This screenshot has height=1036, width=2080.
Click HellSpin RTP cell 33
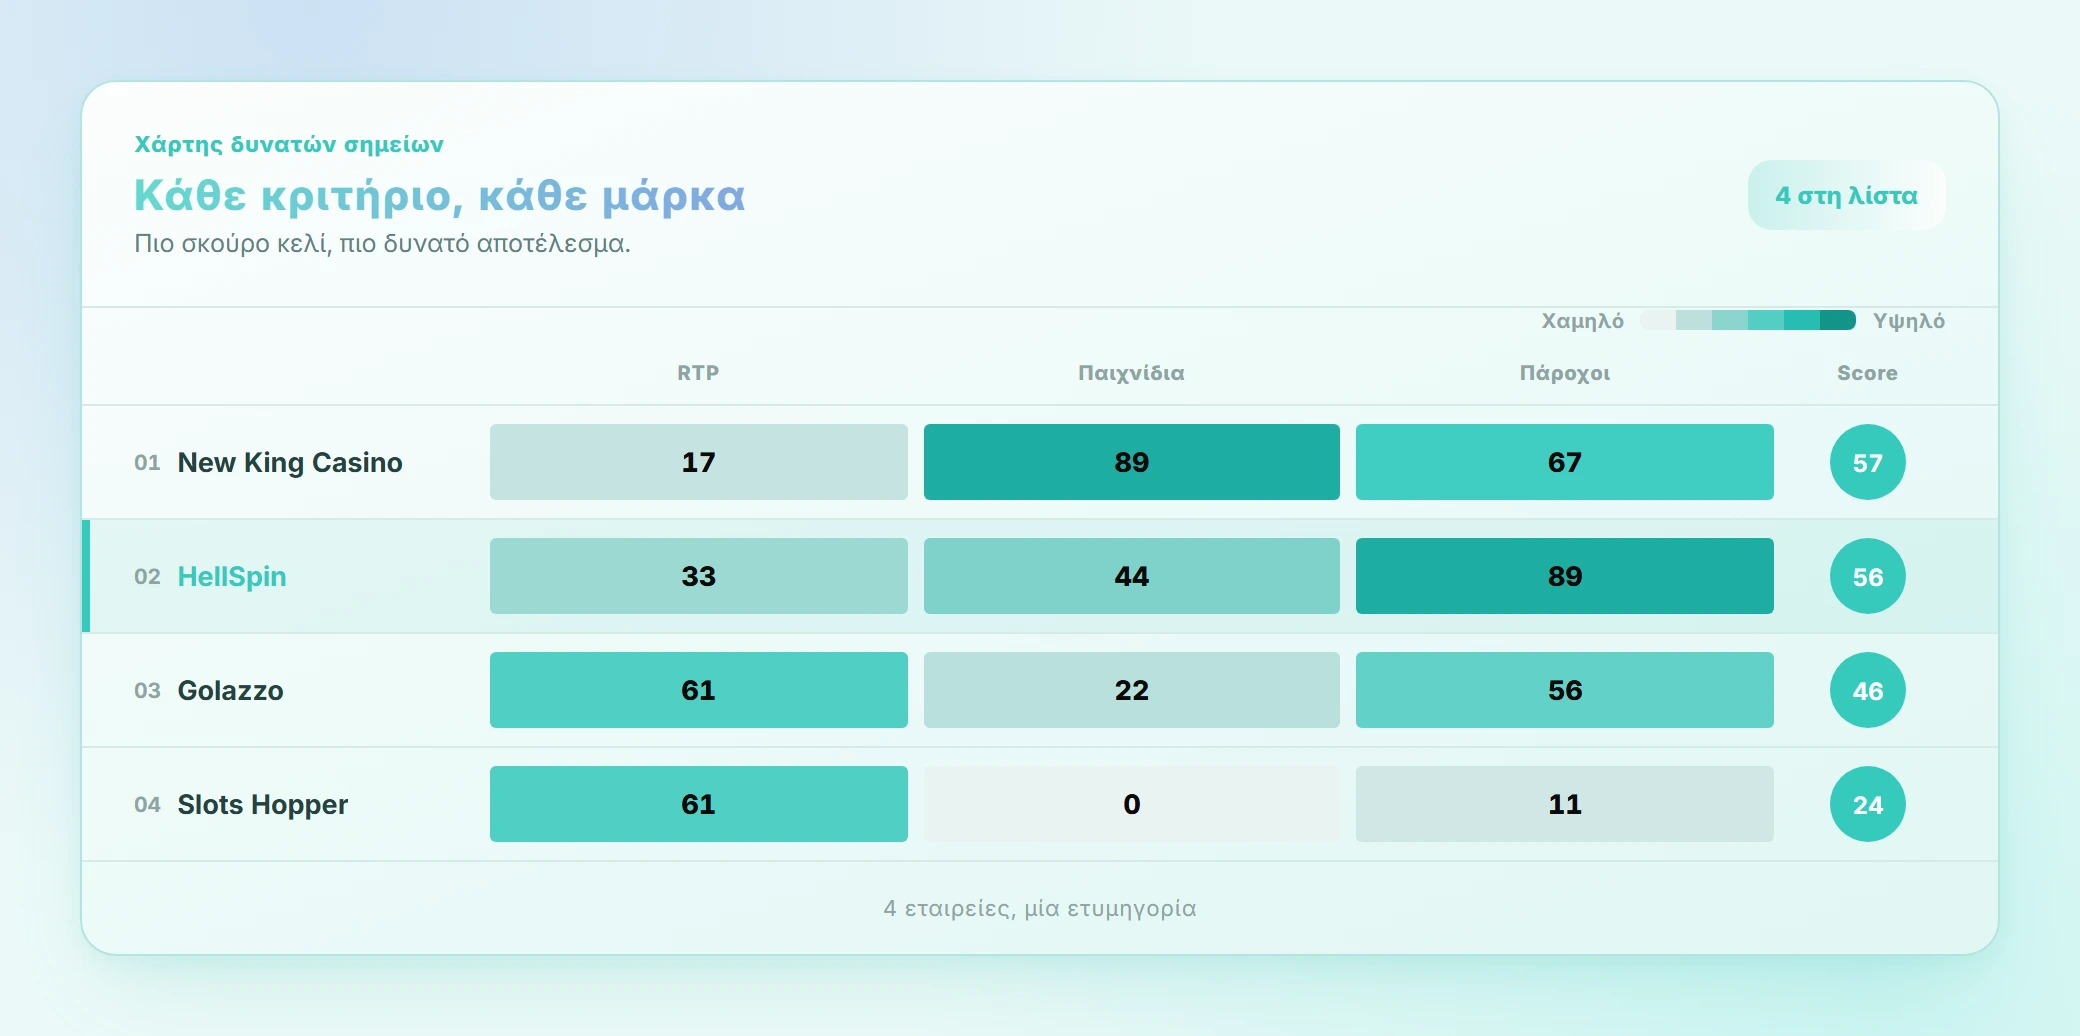click(x=699, y=576)
